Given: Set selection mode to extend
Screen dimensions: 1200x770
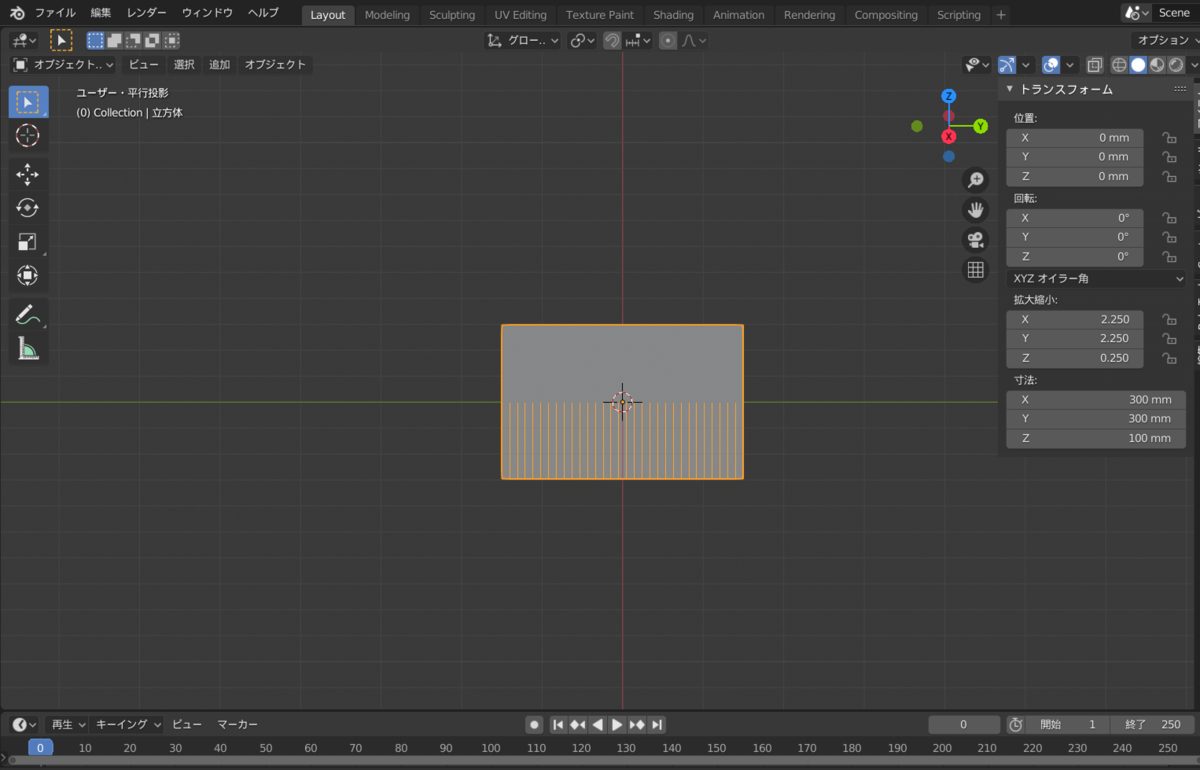Looking at the screenshot, I should point(114,40).
